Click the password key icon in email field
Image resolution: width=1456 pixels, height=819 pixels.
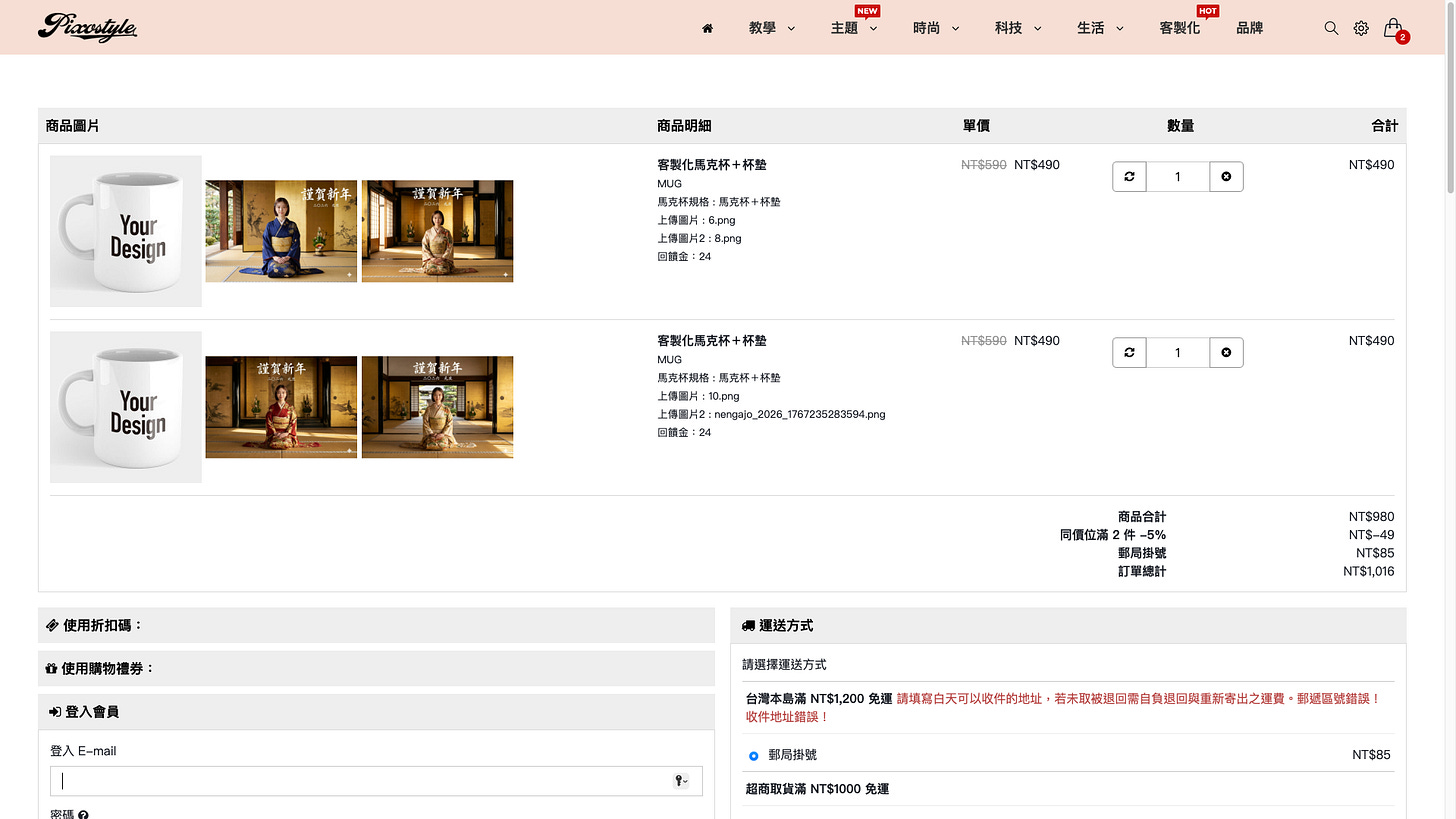[x=681, y=781]
